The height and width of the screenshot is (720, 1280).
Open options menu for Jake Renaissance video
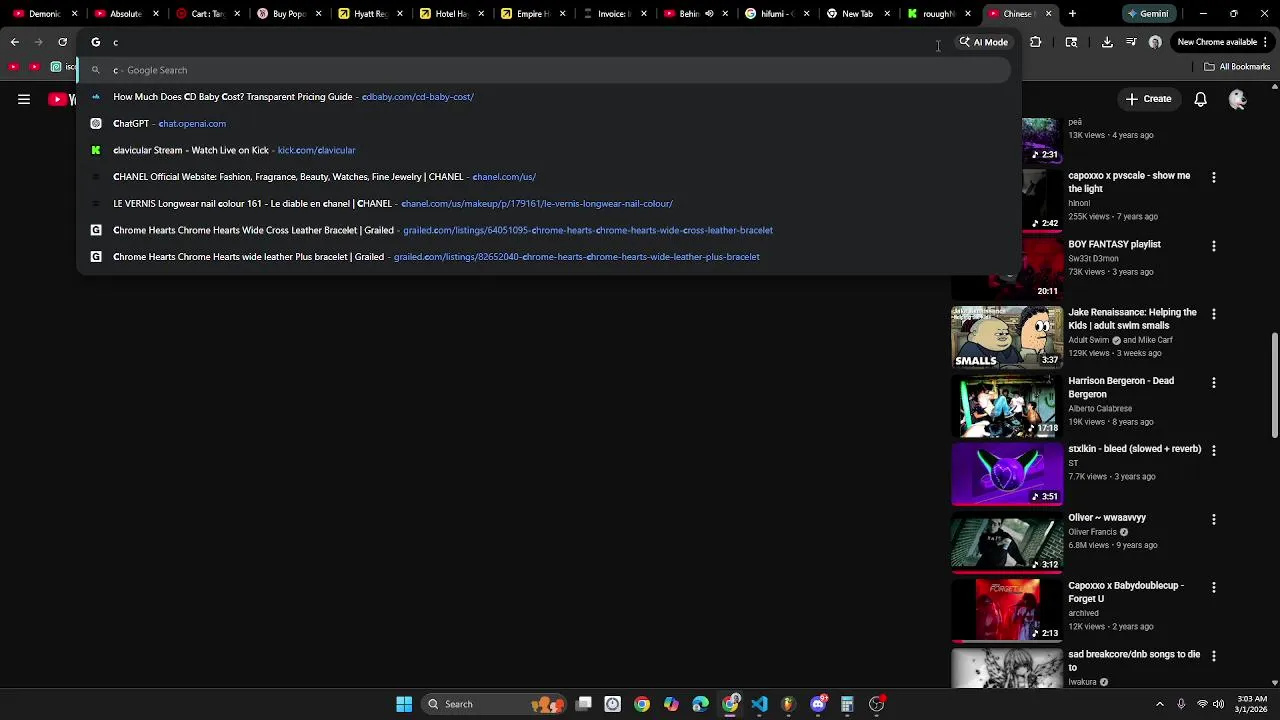tap(1214, 314)
